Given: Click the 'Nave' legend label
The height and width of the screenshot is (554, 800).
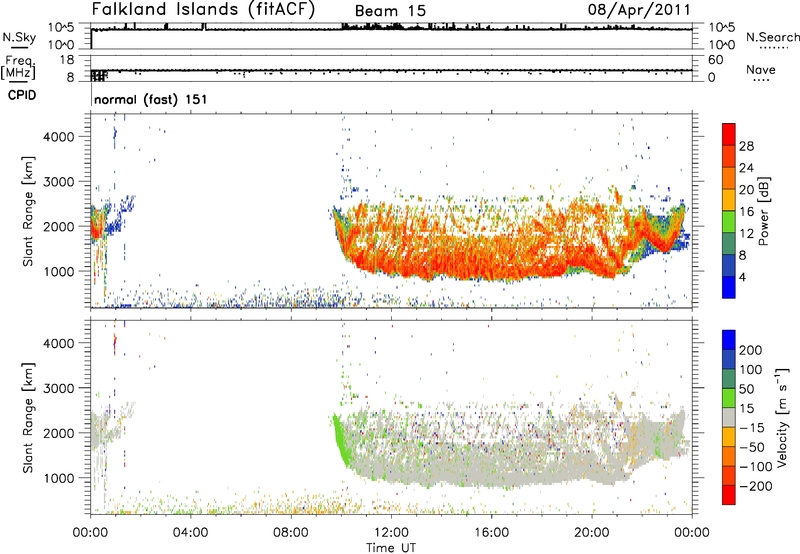Looking at the screenshot, I should (760, 69).
